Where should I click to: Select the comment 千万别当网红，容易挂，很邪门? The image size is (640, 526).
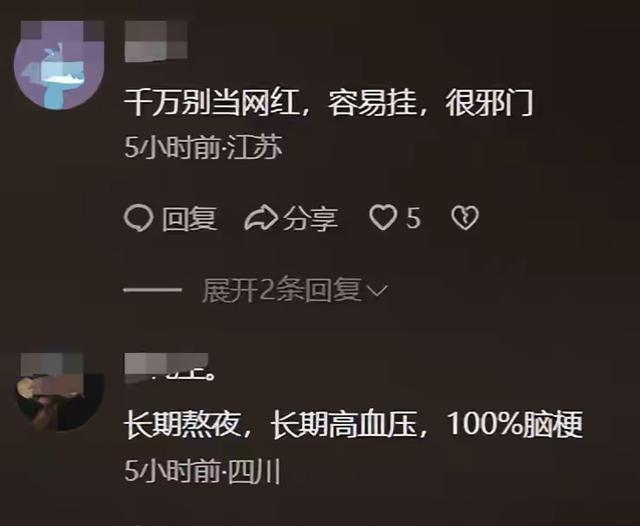point(329,103)
